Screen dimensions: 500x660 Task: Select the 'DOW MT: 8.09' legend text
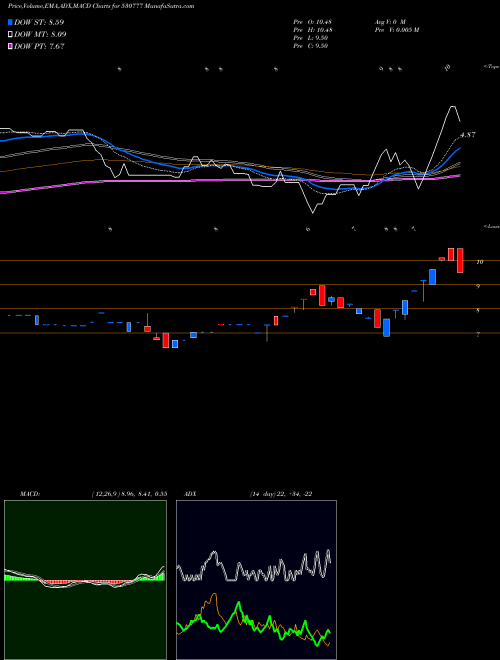40,35
